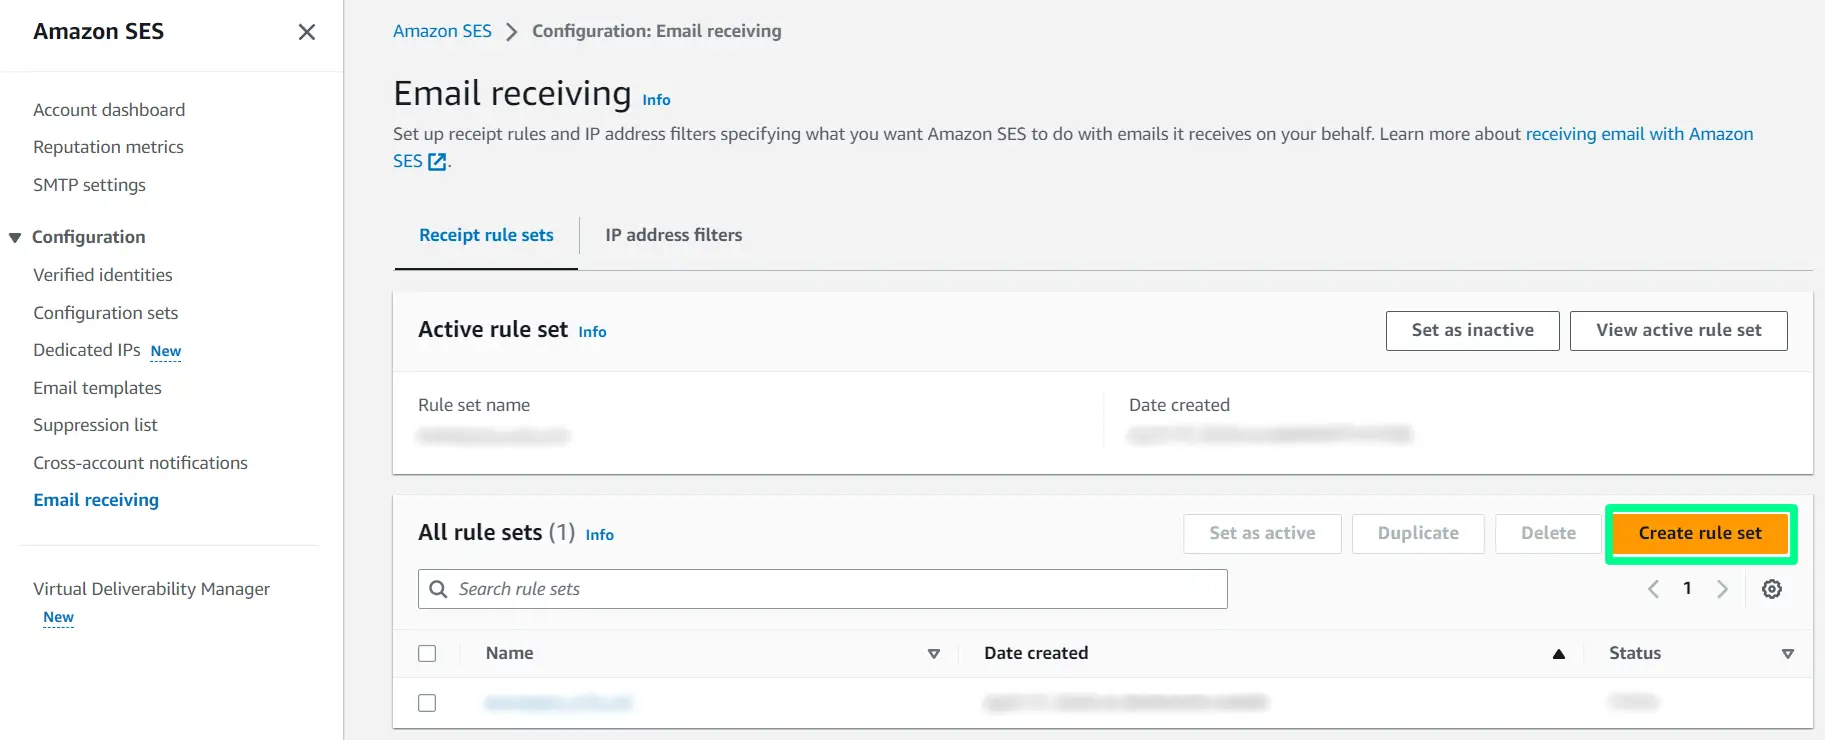The width and height of the screenshot is (1825, 740).
Task: Sort by Name column arrow
Action: click(x=934, y=654)
